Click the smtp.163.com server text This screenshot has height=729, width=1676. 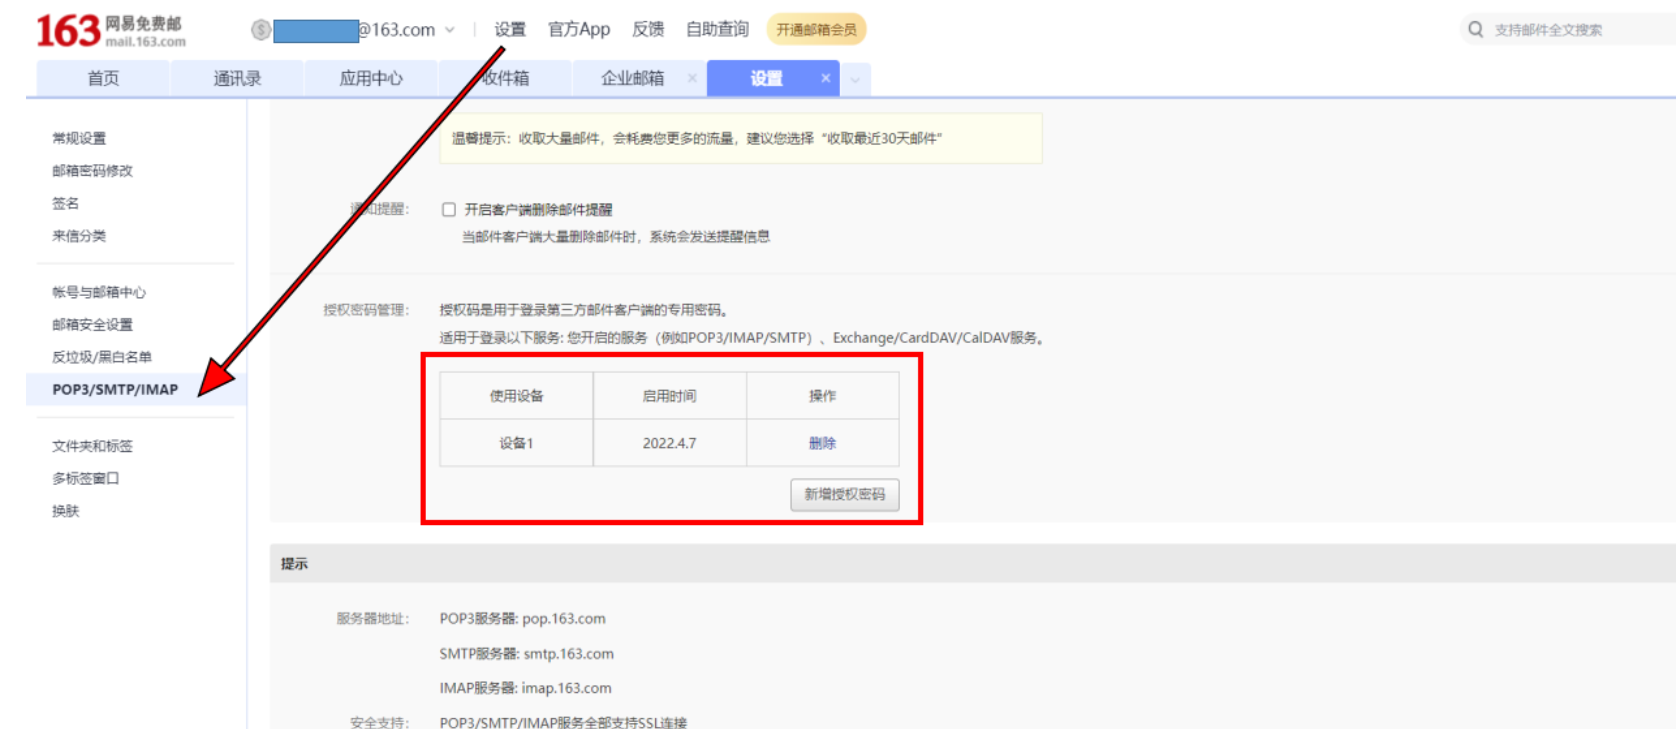point(569,654)
